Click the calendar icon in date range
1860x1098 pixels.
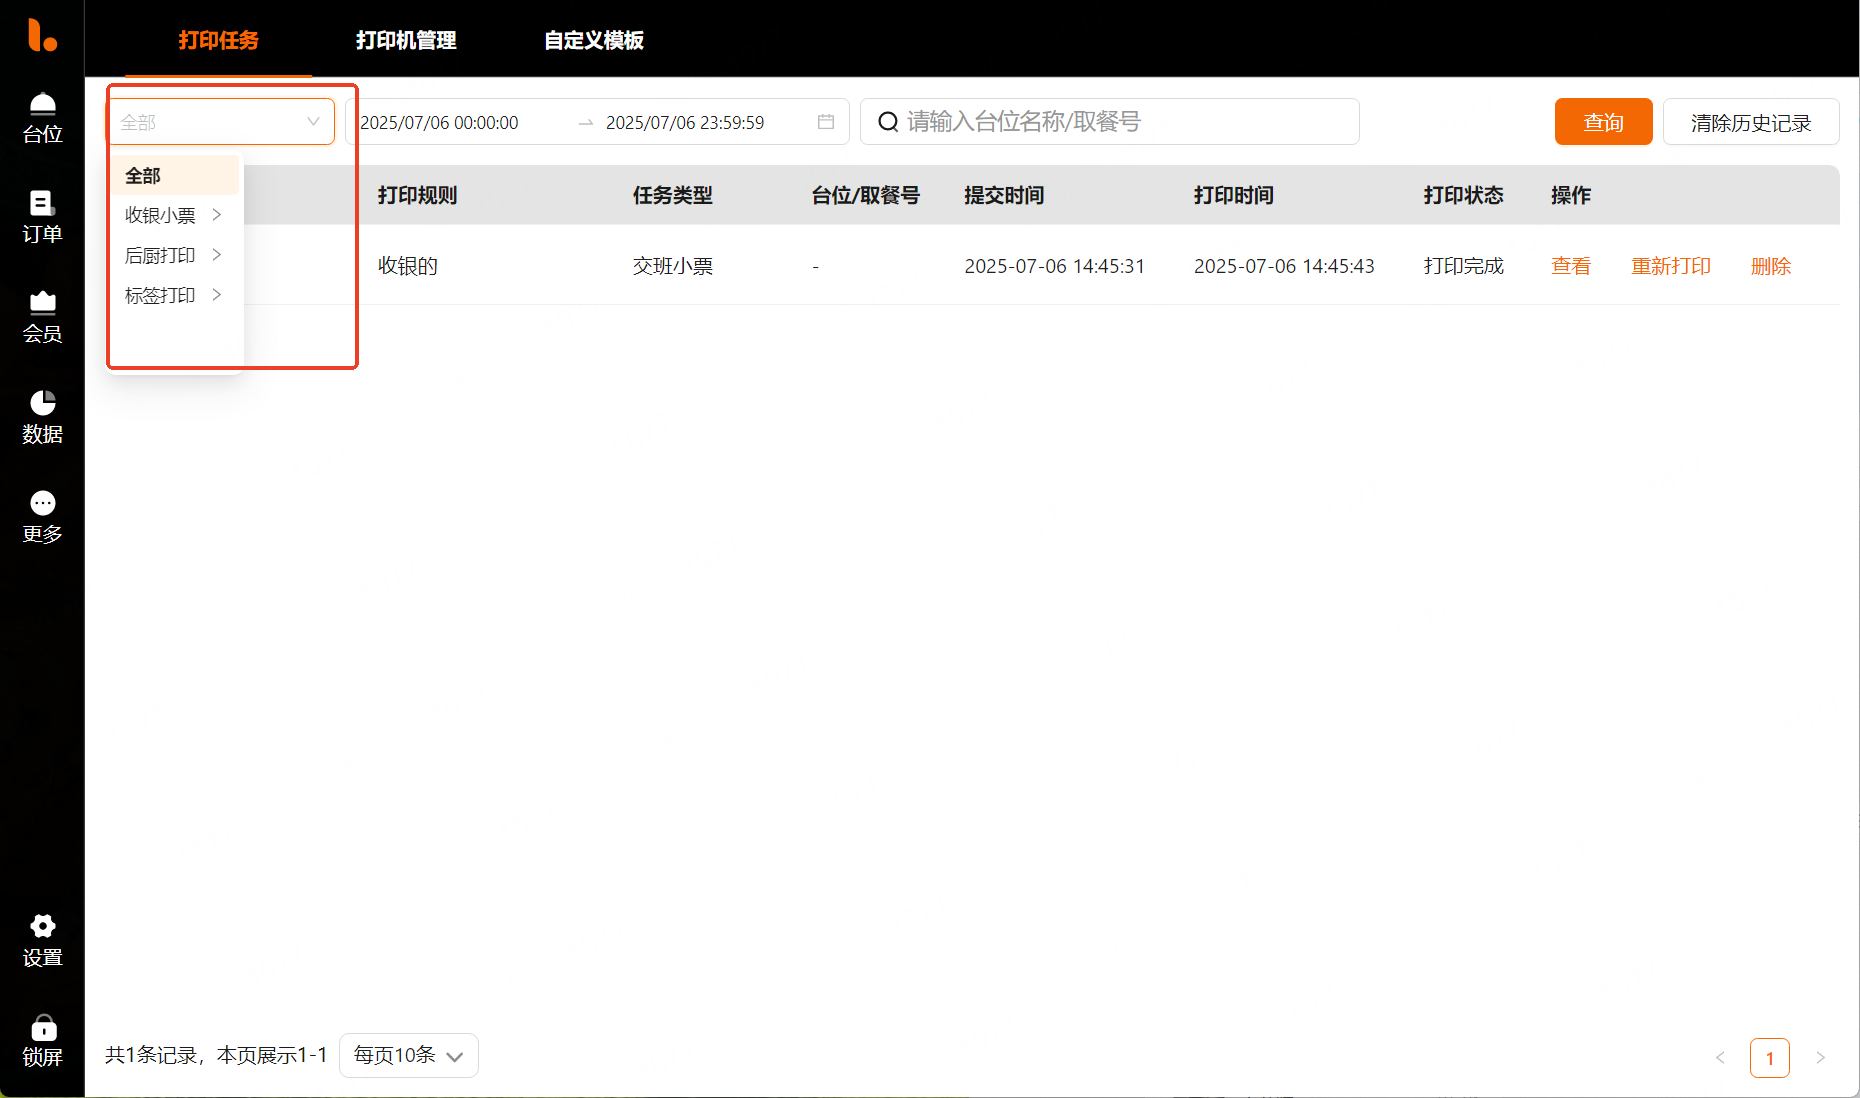click(826, 122)
